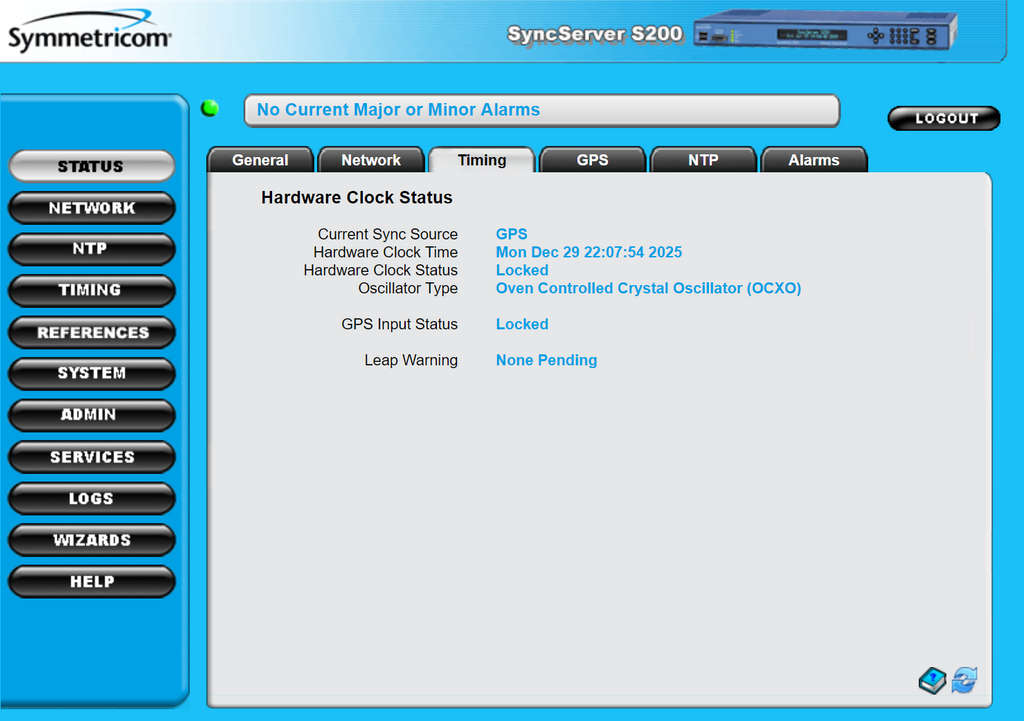The image size is (1024, 721).
Task: Launch the WIZARDS sidebar section
Action: pyautogui.click(x=92, y=540)
